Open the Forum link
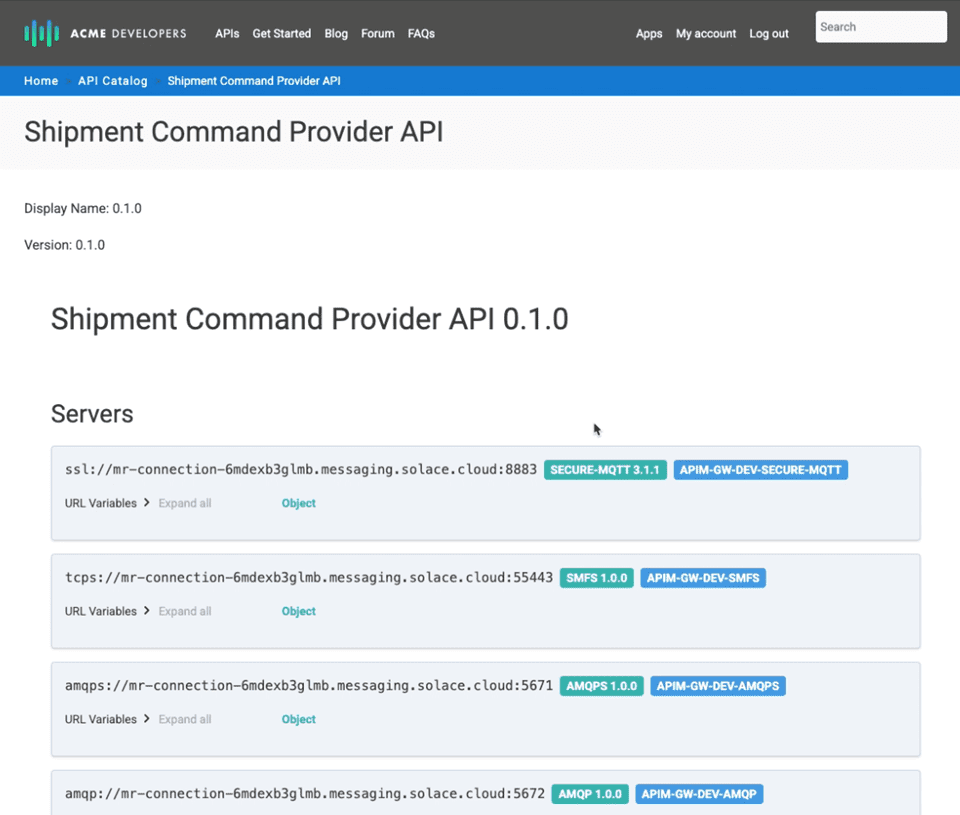The image size is (960, 815). tap(378, 33)
